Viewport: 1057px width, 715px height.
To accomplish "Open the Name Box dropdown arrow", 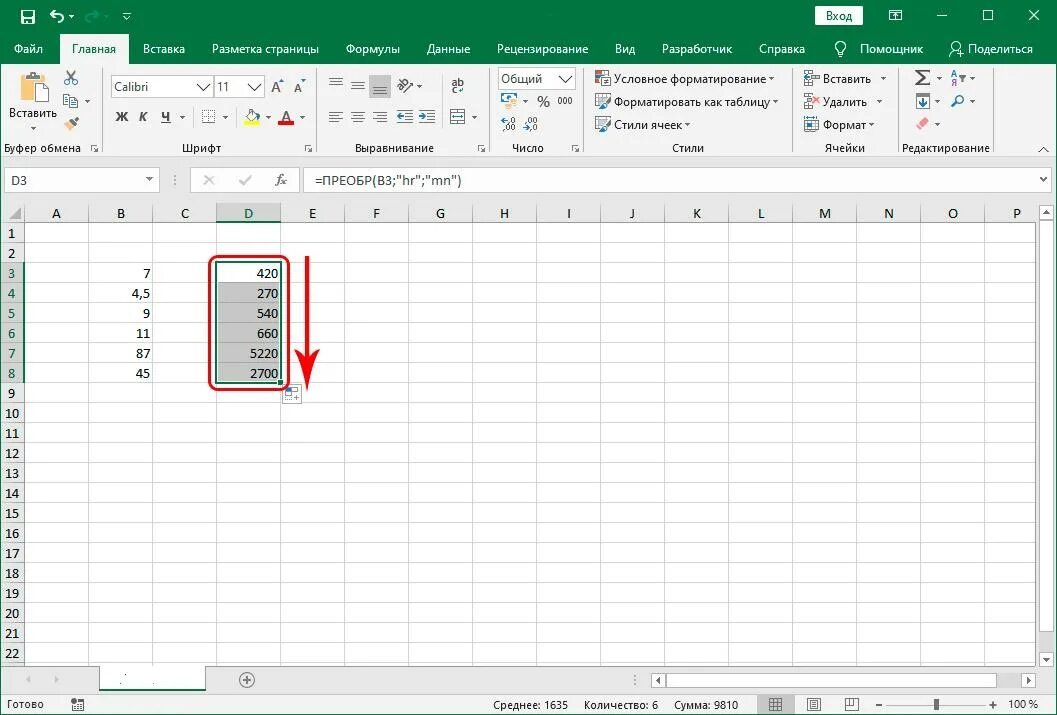I will pos(149,180).
